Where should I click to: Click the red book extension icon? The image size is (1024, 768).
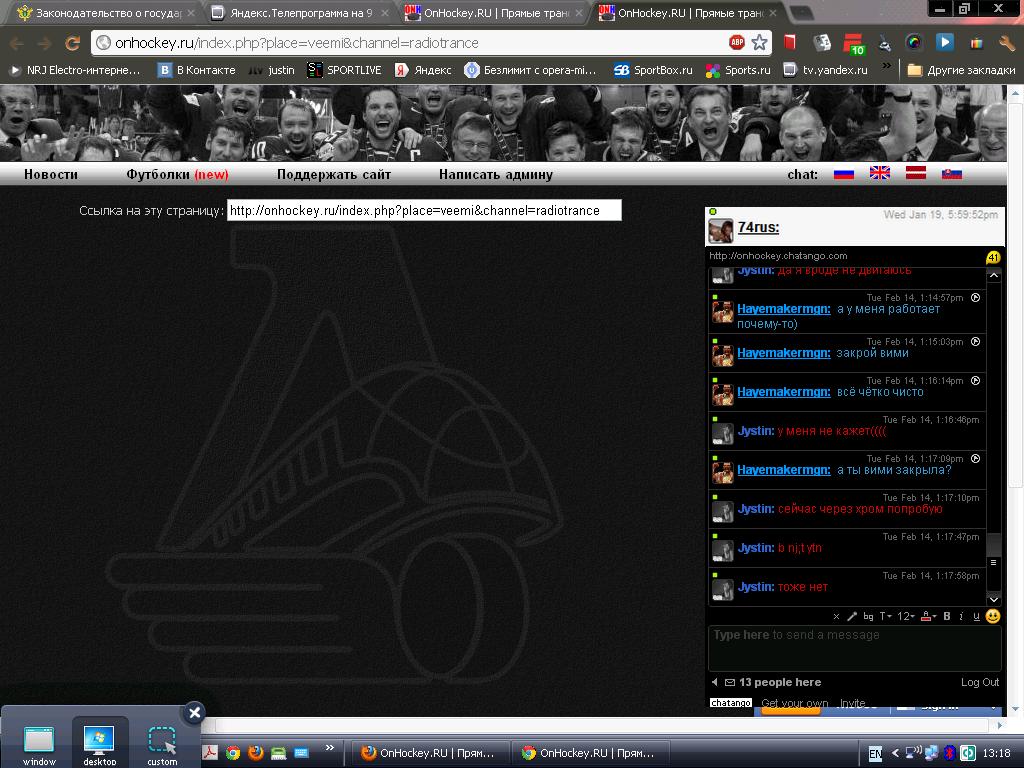790,42
